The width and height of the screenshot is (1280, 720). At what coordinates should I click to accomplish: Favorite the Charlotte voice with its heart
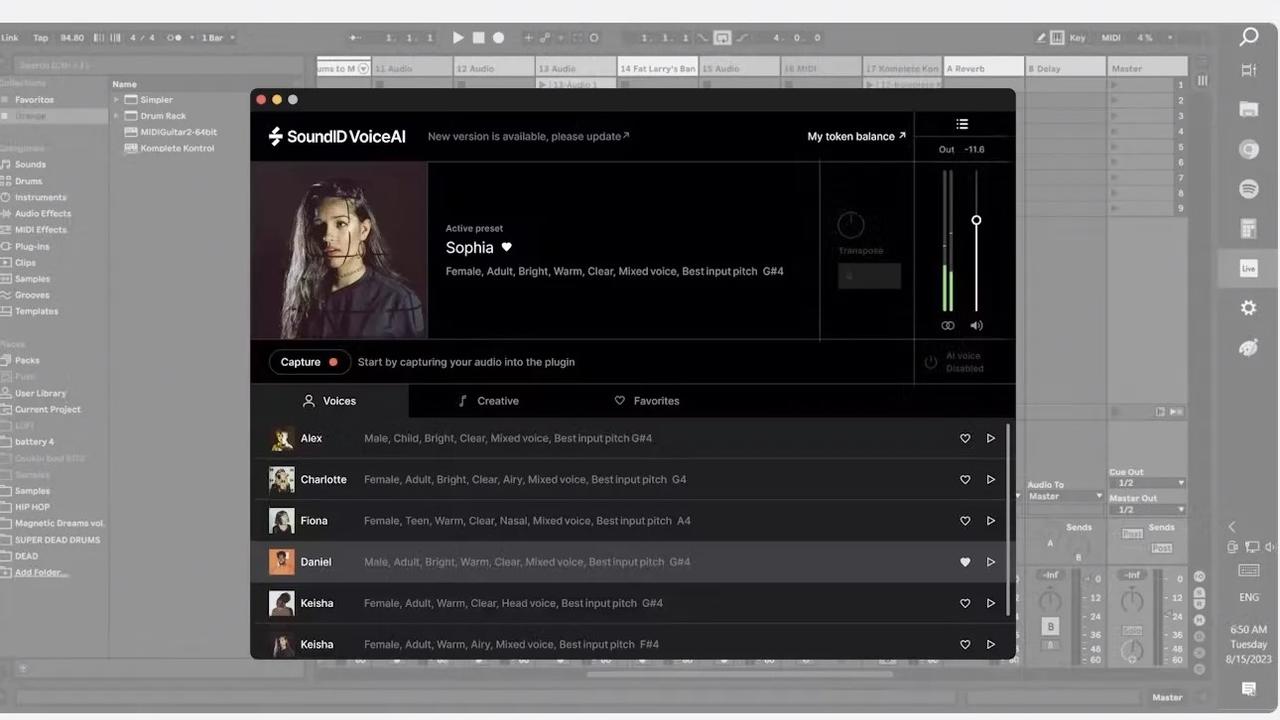[x=965, y=479]
